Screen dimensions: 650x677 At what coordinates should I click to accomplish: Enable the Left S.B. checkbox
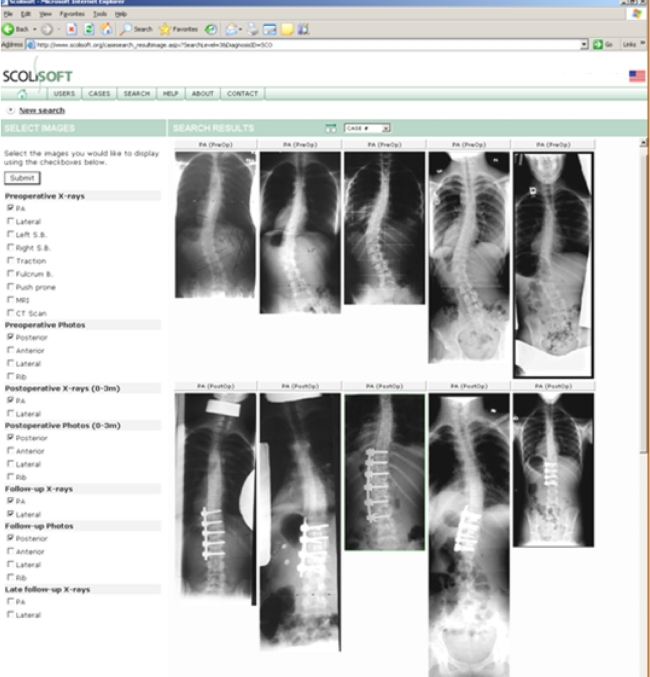point(10,234)
